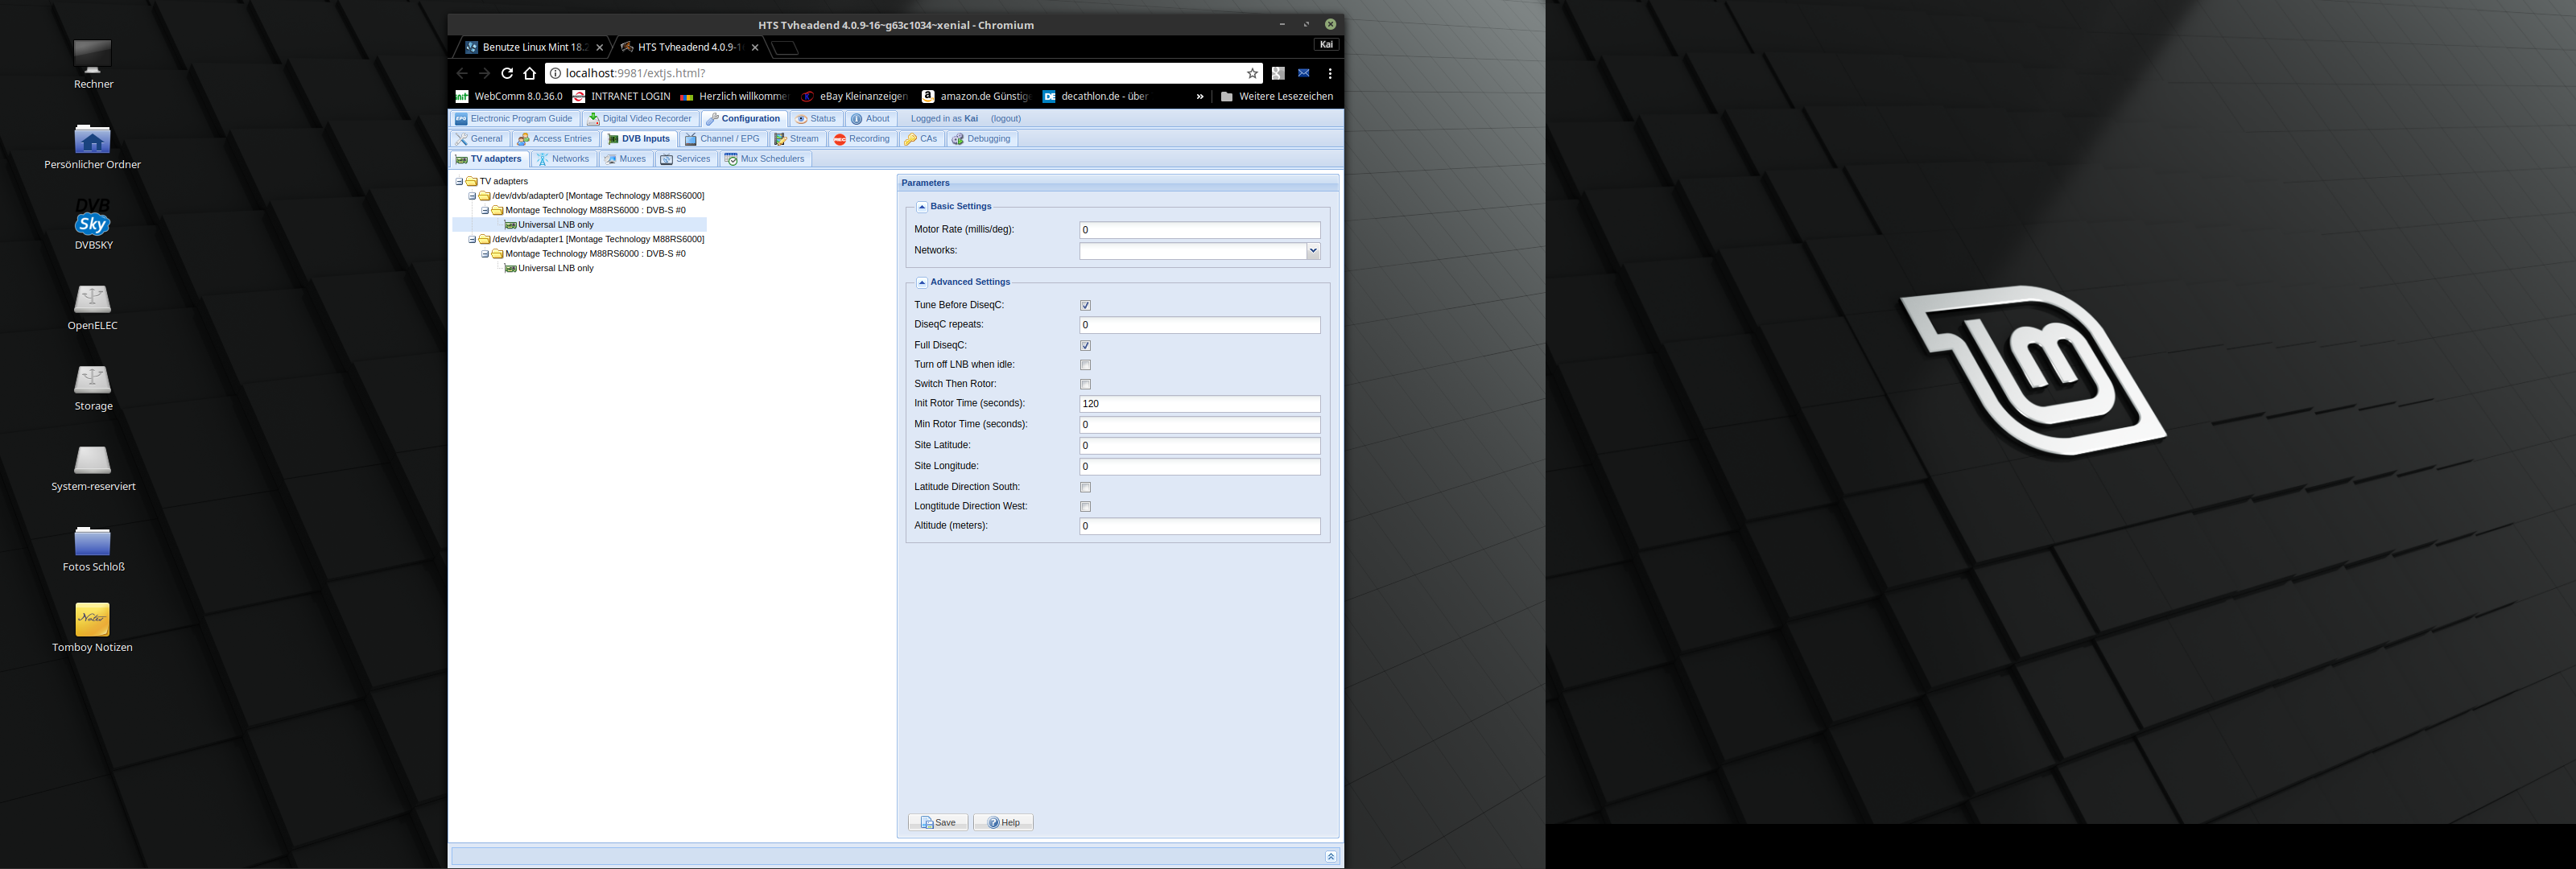The image size is (2576, 869).
Task: Collapse the /dev/dvb/adapter0 node
Action: pyautogui.click(x=472, y=196)
